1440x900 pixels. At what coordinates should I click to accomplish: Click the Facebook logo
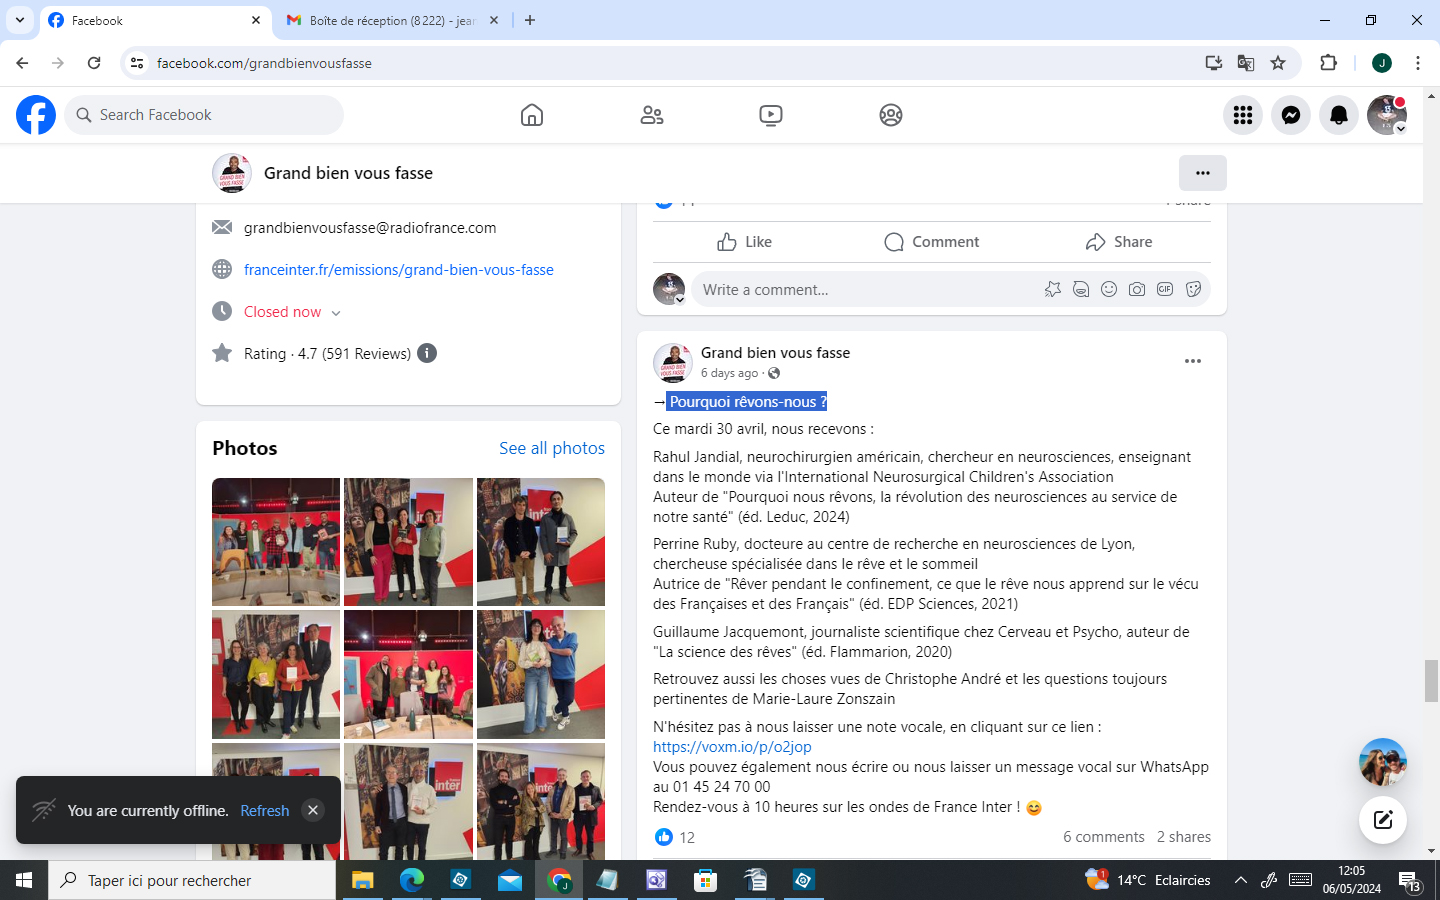[x=36, y=115]
